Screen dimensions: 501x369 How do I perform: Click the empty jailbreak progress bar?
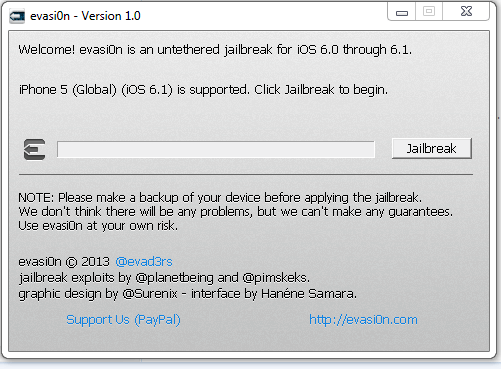(x=216, y=149)
